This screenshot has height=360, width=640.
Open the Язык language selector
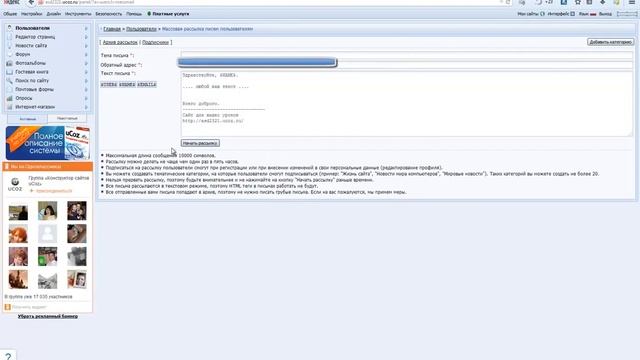click(x=587, y=14)
